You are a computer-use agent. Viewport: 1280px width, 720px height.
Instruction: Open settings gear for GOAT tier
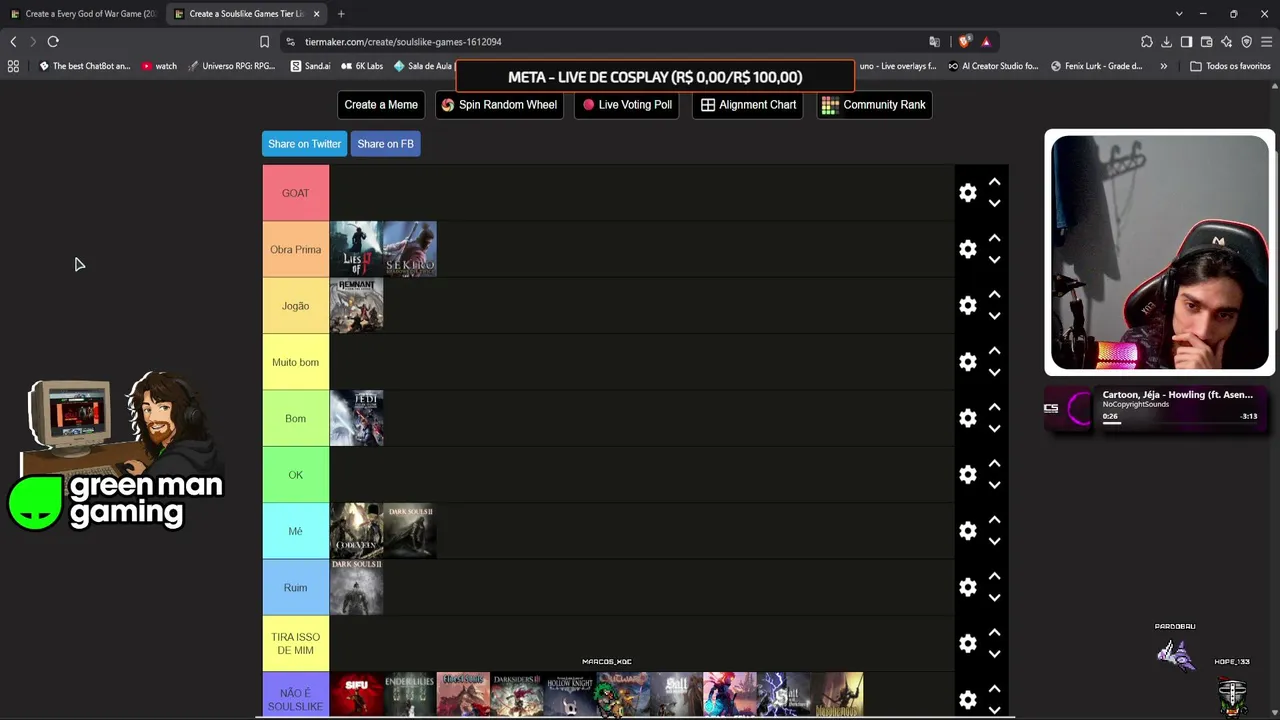[x=968, y=193]
